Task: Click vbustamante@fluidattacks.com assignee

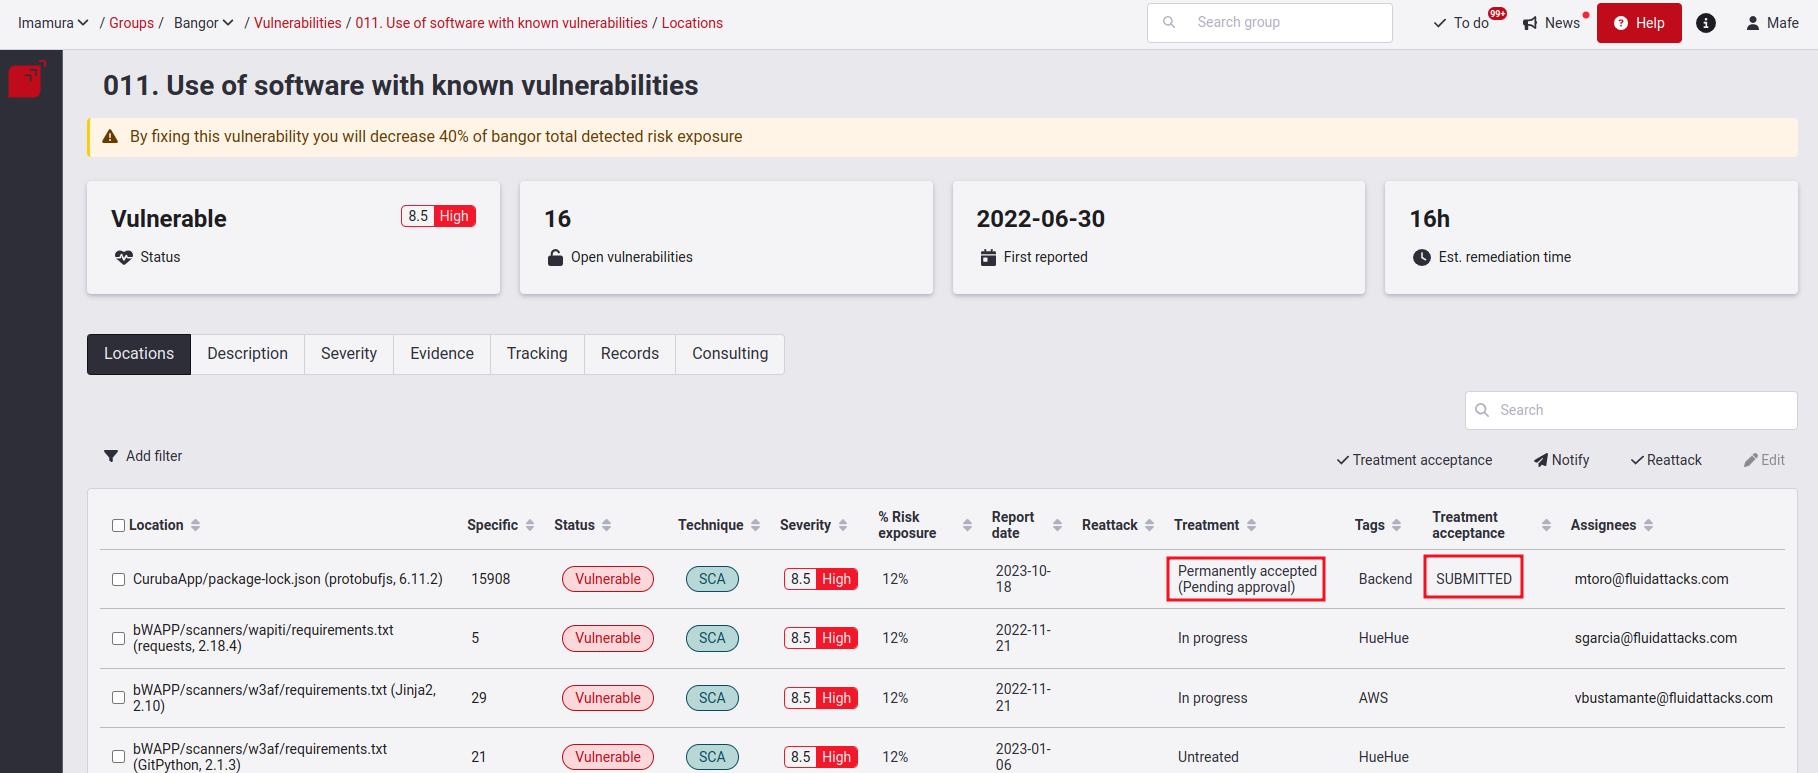Action: click(1673, 698)
